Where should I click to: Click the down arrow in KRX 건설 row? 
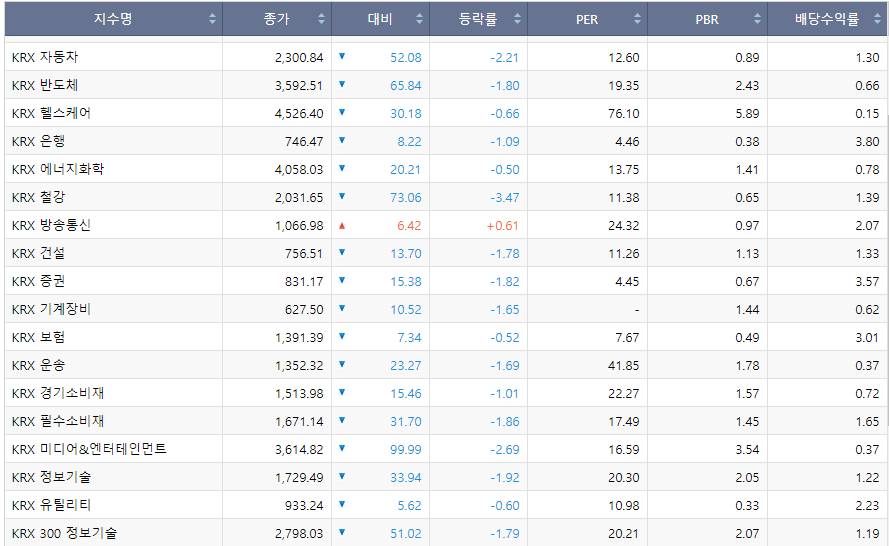point(342,252)
